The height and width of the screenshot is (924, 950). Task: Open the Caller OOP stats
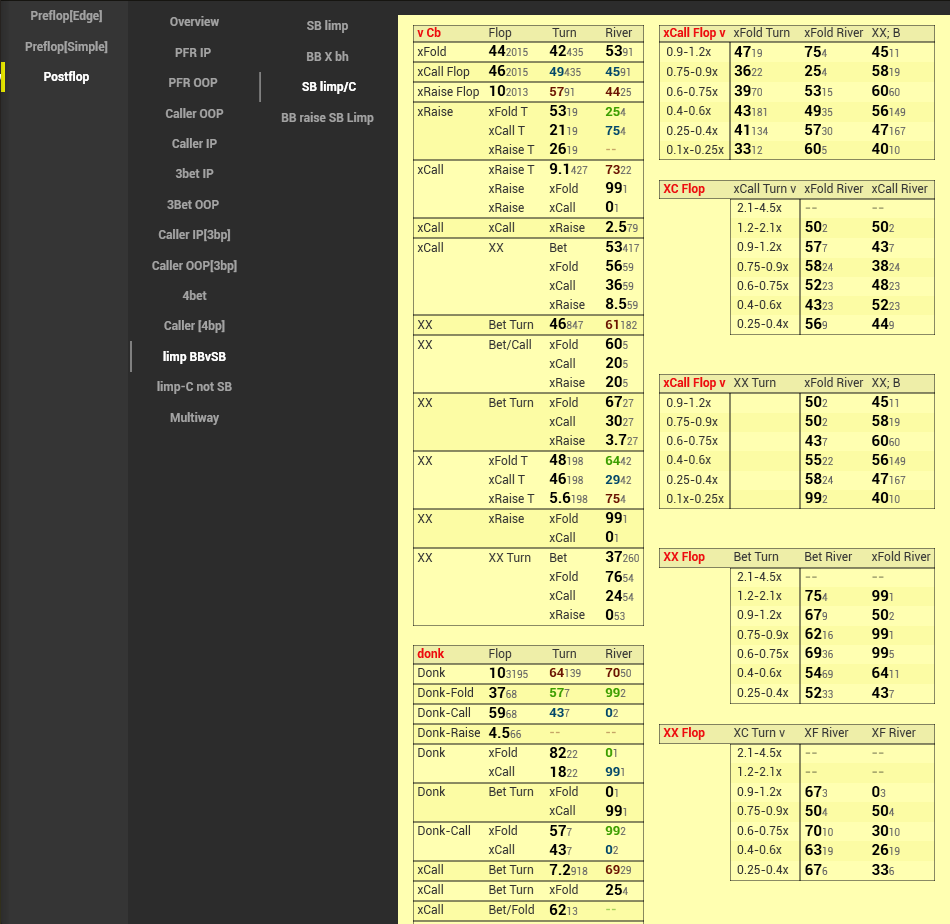click(x=194, y=114)
